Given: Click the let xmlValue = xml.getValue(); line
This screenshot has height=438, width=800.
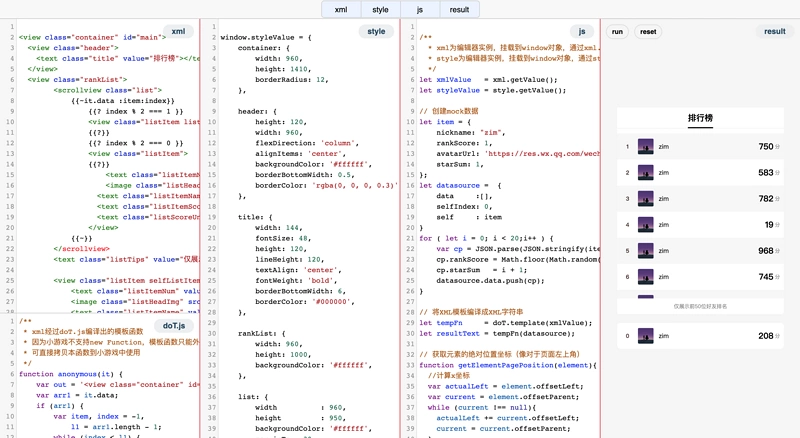Looking at the screenshot, I should [488, 80].
